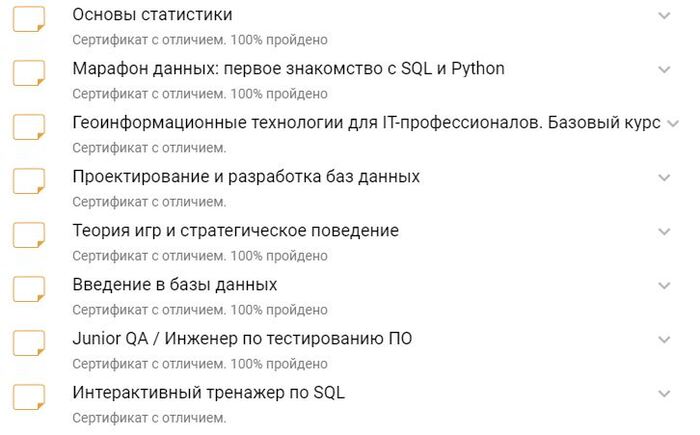Screen dimensions: 700x435
Task: Expand the Введение в базы данных chevron
Action: 664,286
